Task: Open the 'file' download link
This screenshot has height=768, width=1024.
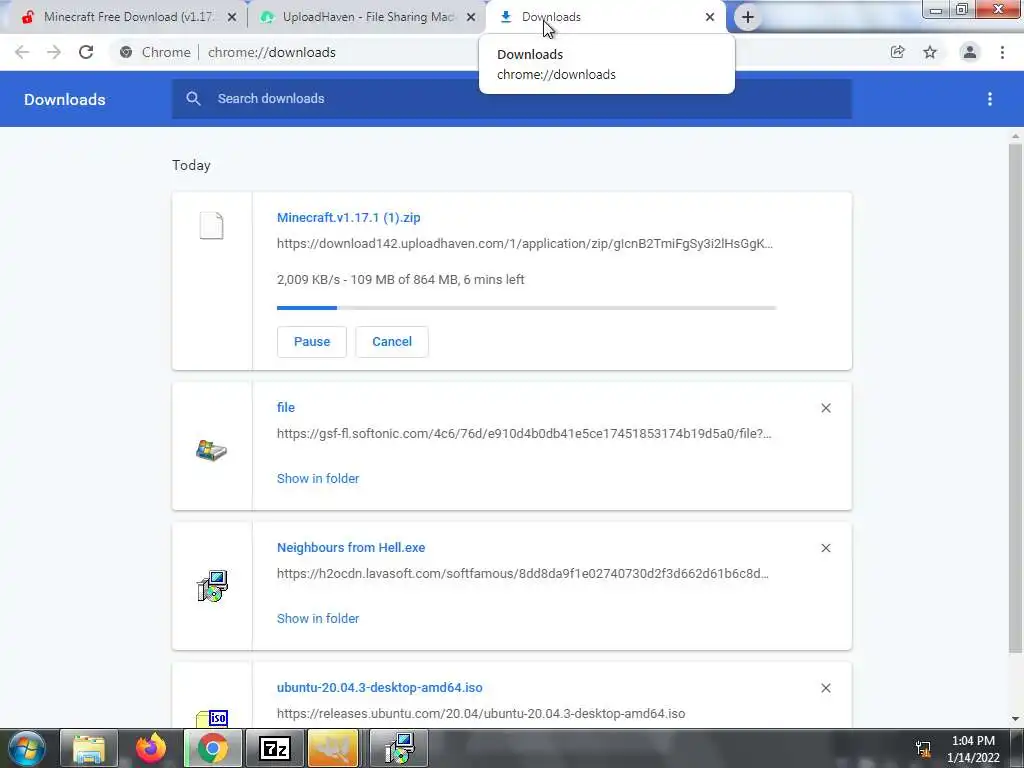Action: (286, 408)
